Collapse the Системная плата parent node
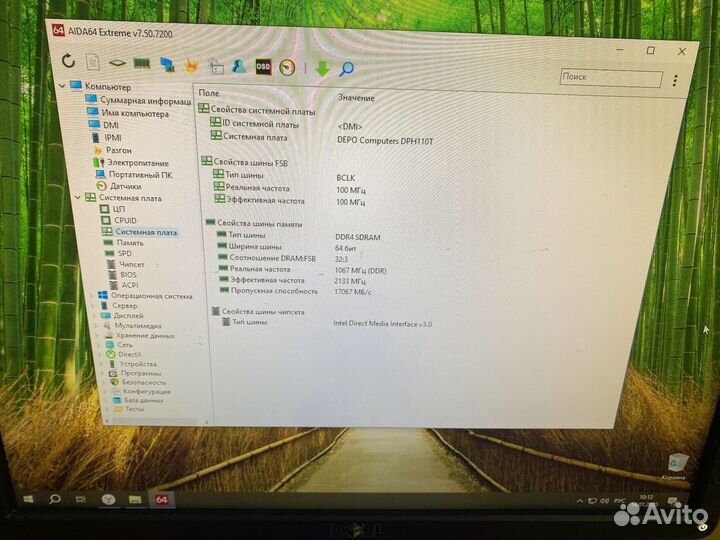The height and width of the screenshot is (540, 720). pos(77,197)
